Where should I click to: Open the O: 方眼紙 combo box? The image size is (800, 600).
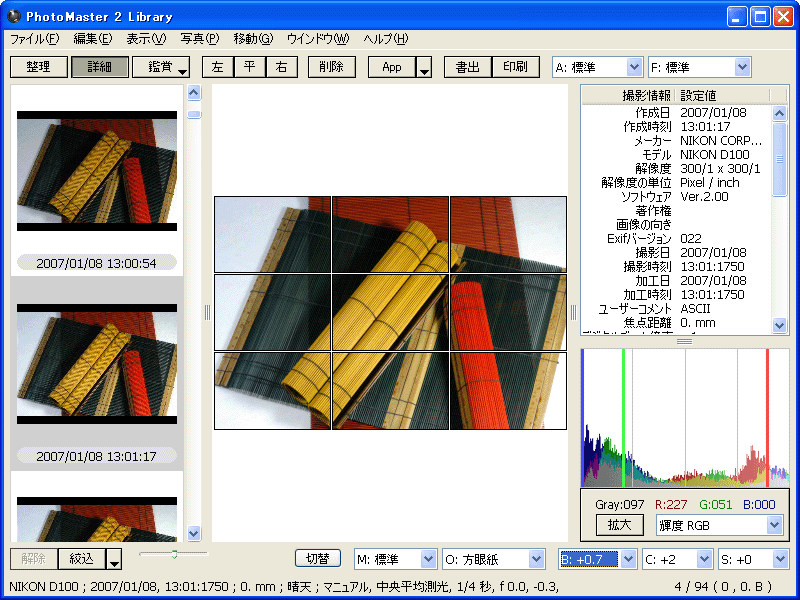pos(493,559)
